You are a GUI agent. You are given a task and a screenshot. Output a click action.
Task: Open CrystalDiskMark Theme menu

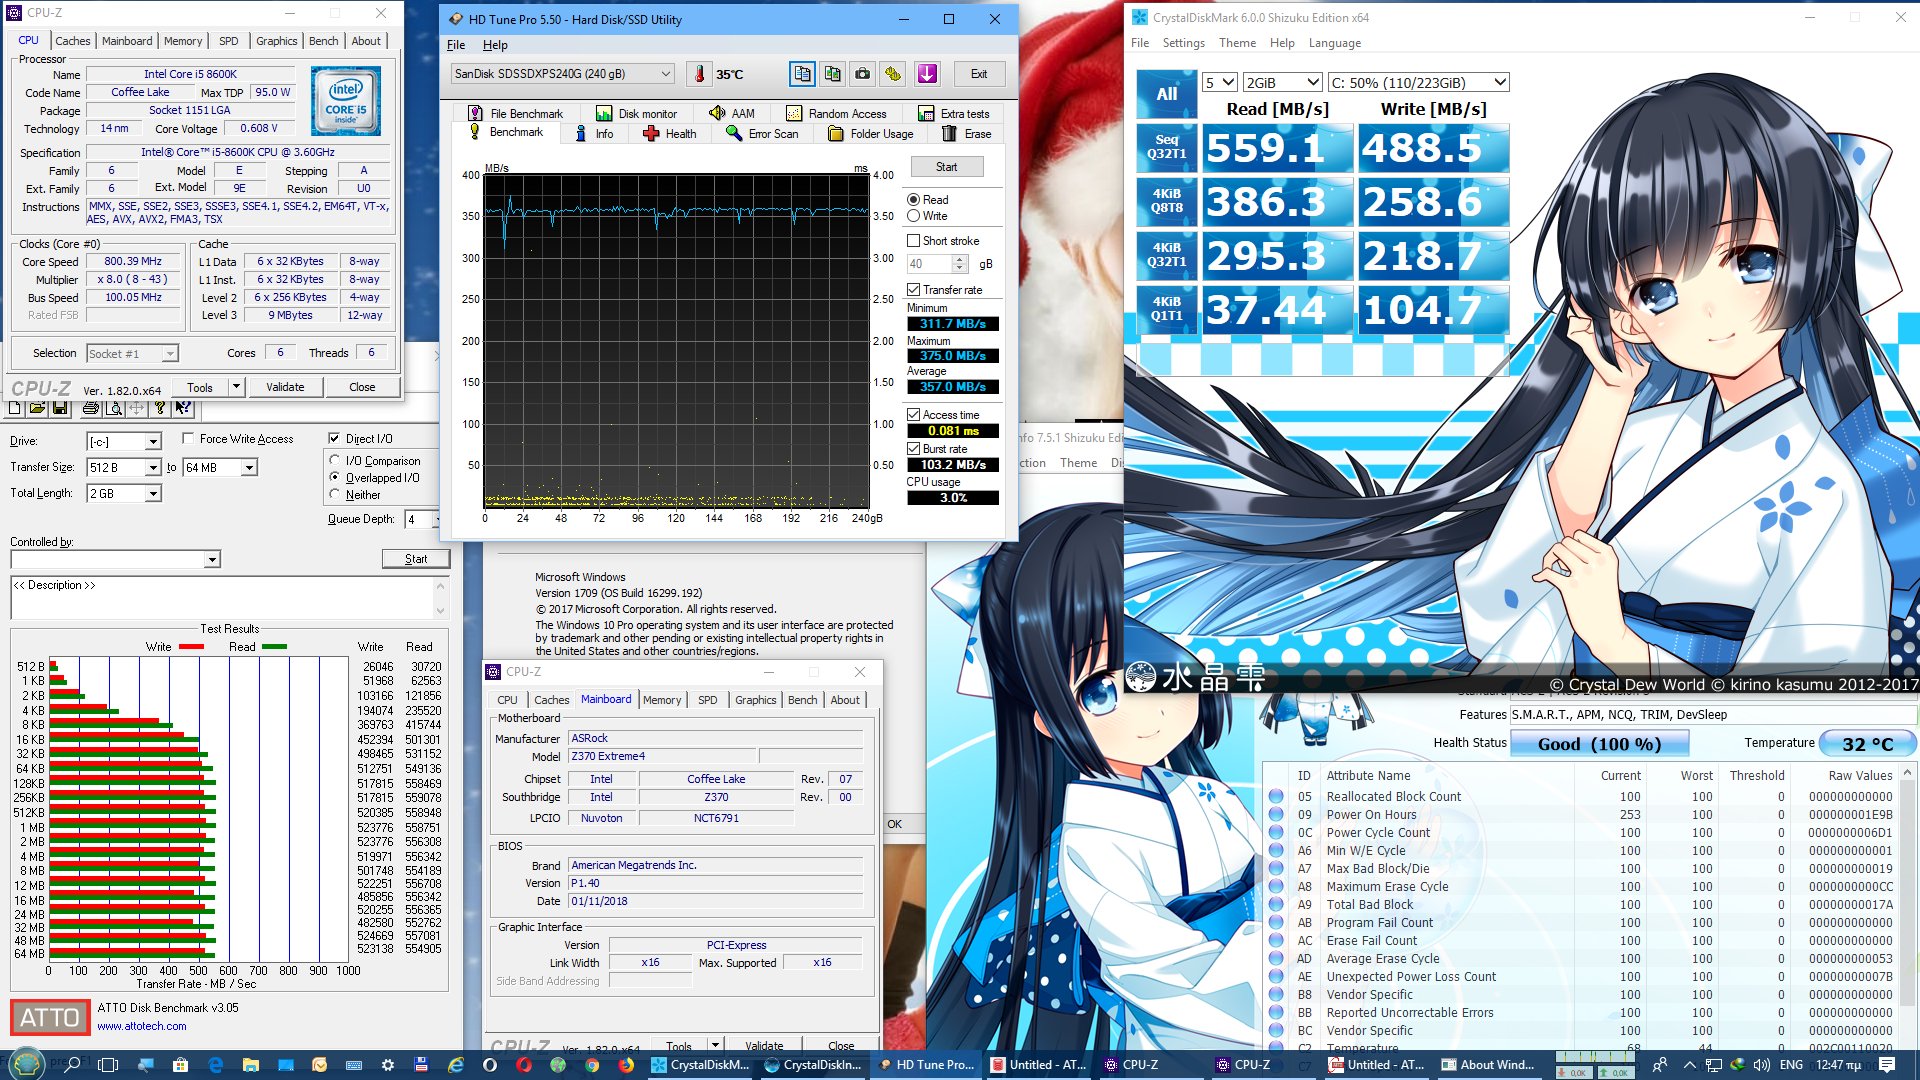tap(1236, 43)
